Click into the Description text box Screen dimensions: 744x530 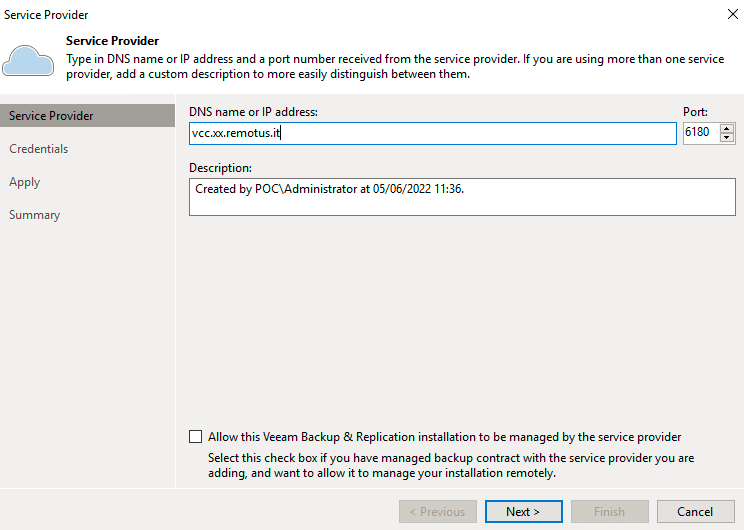[462, 197]
